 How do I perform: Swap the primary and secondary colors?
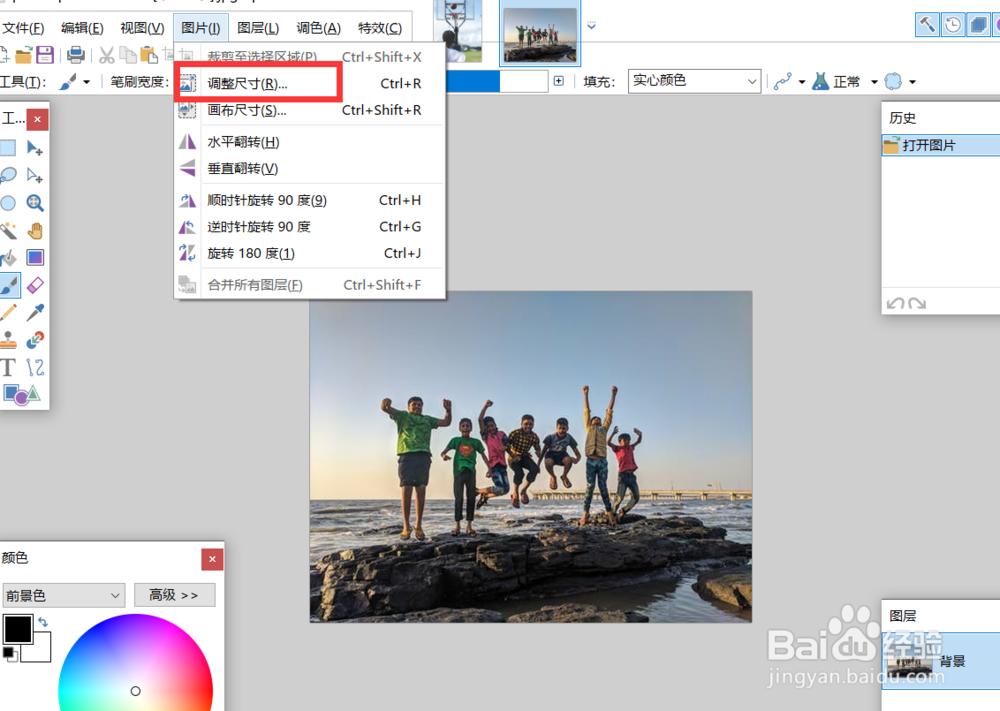pyautogui.click(x=43, y=621)
